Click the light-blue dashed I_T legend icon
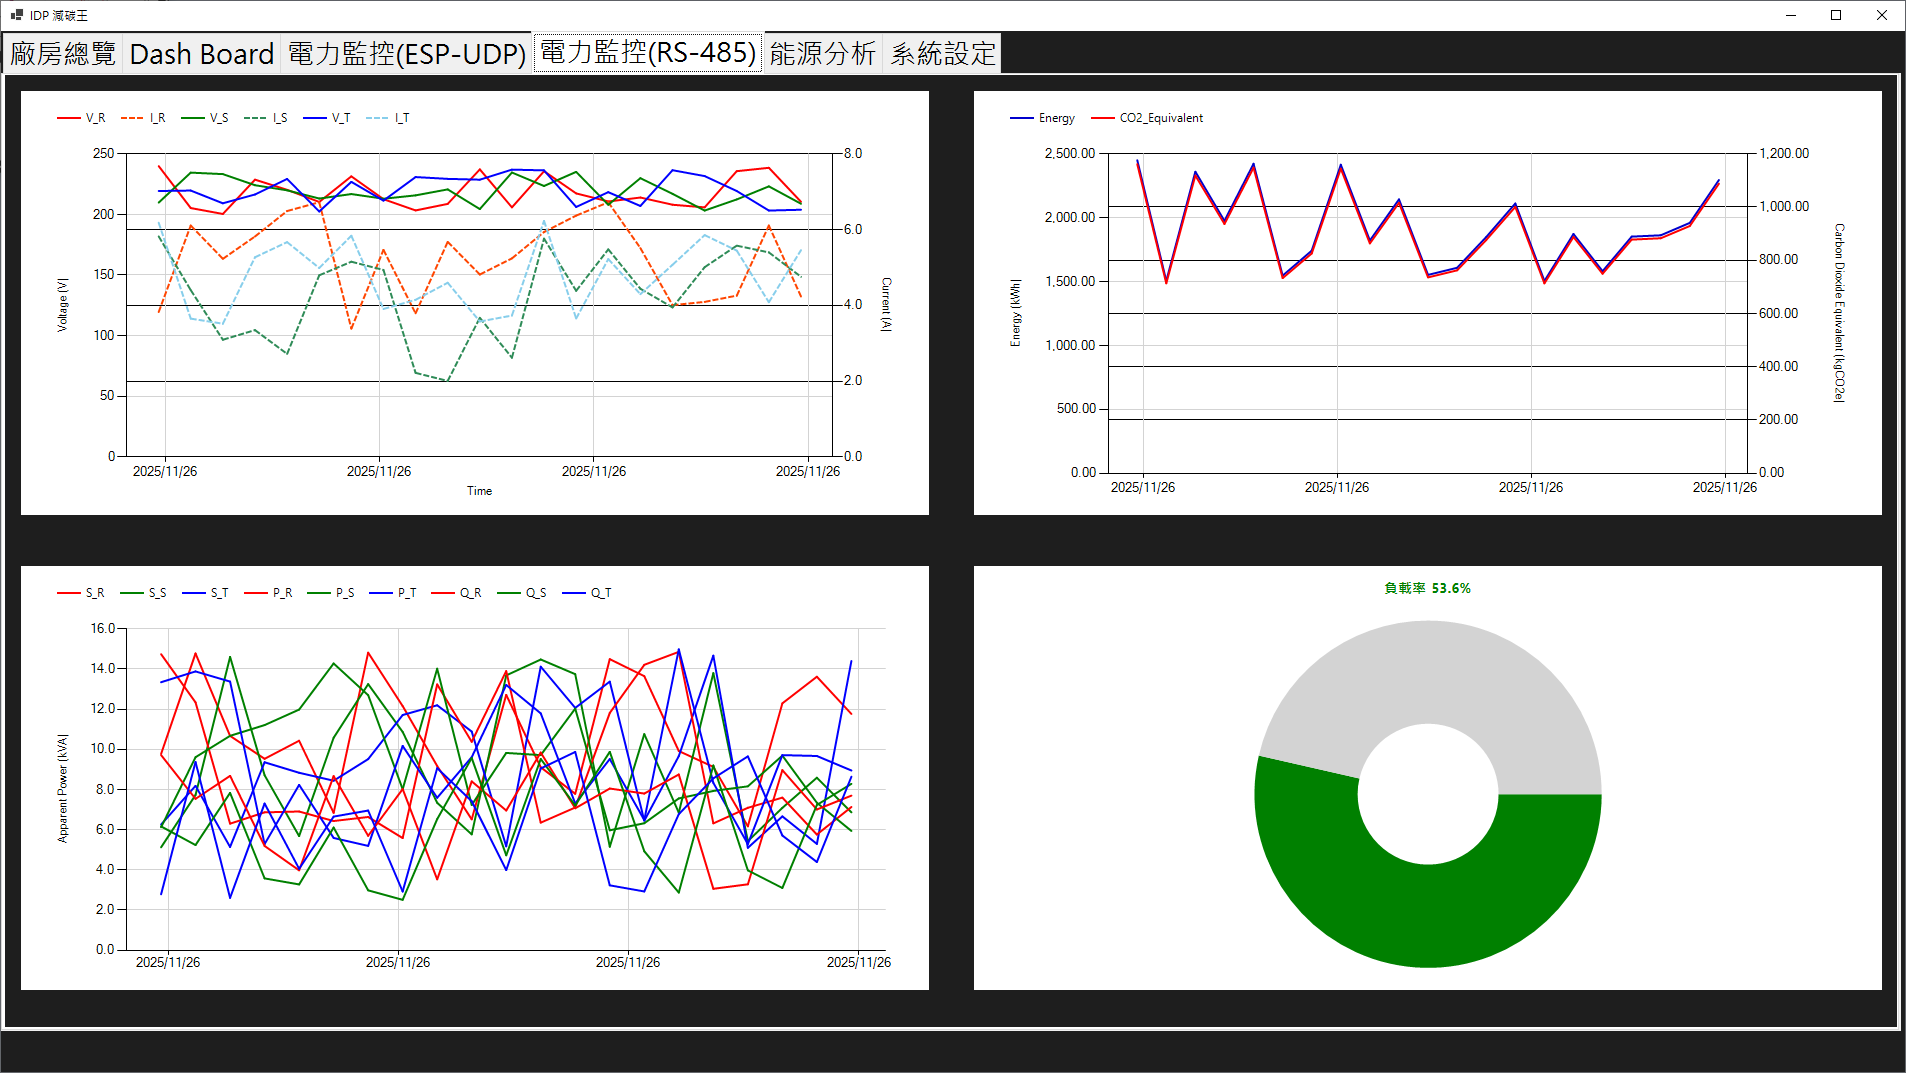1906x1073 pixels. (x=376, y=117)
